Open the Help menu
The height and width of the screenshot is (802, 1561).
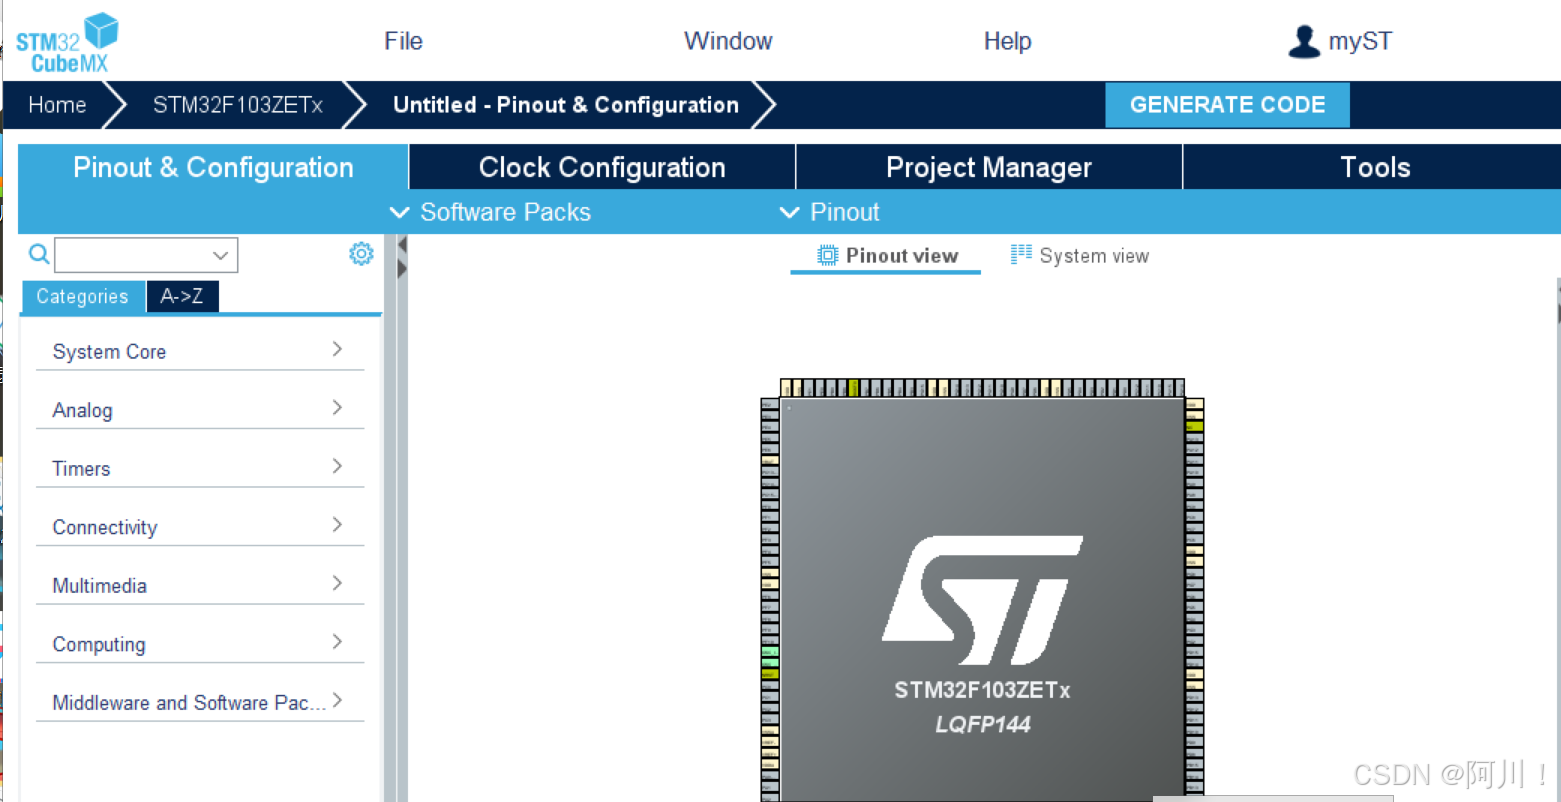pyautogui.click(x=1007, y=41)
